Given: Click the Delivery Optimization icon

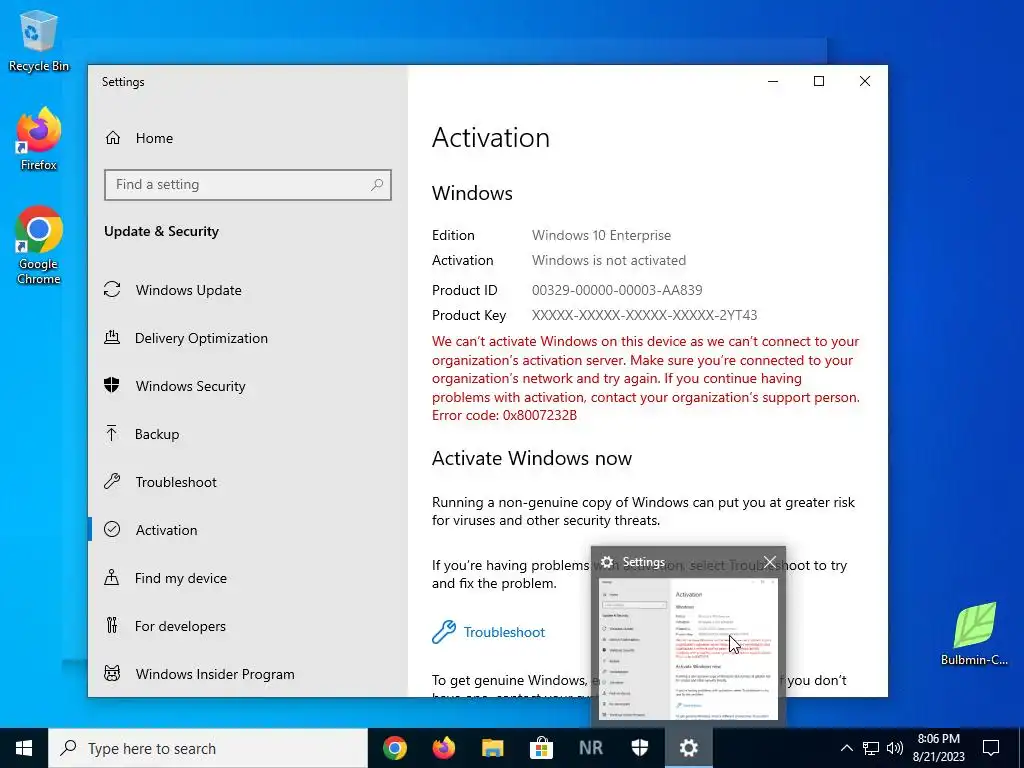Looking at the screenshot, I should point(112,338).
